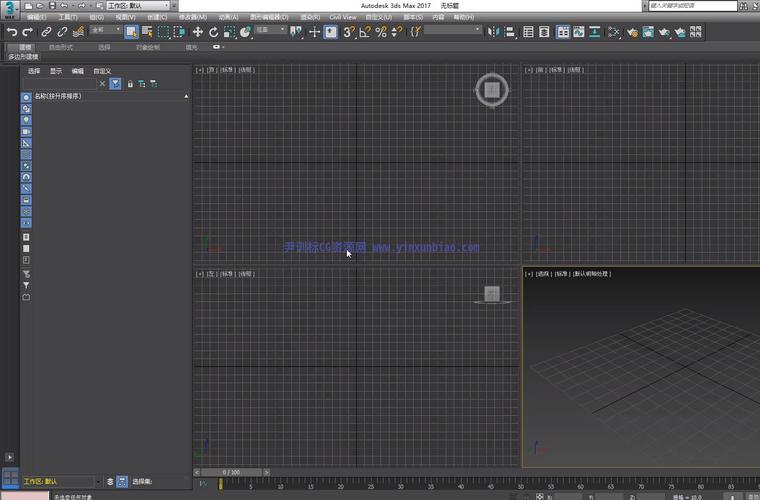Click the Align tool icon
This screenshot has width=760, height=500.
click(x=510, y=32)
